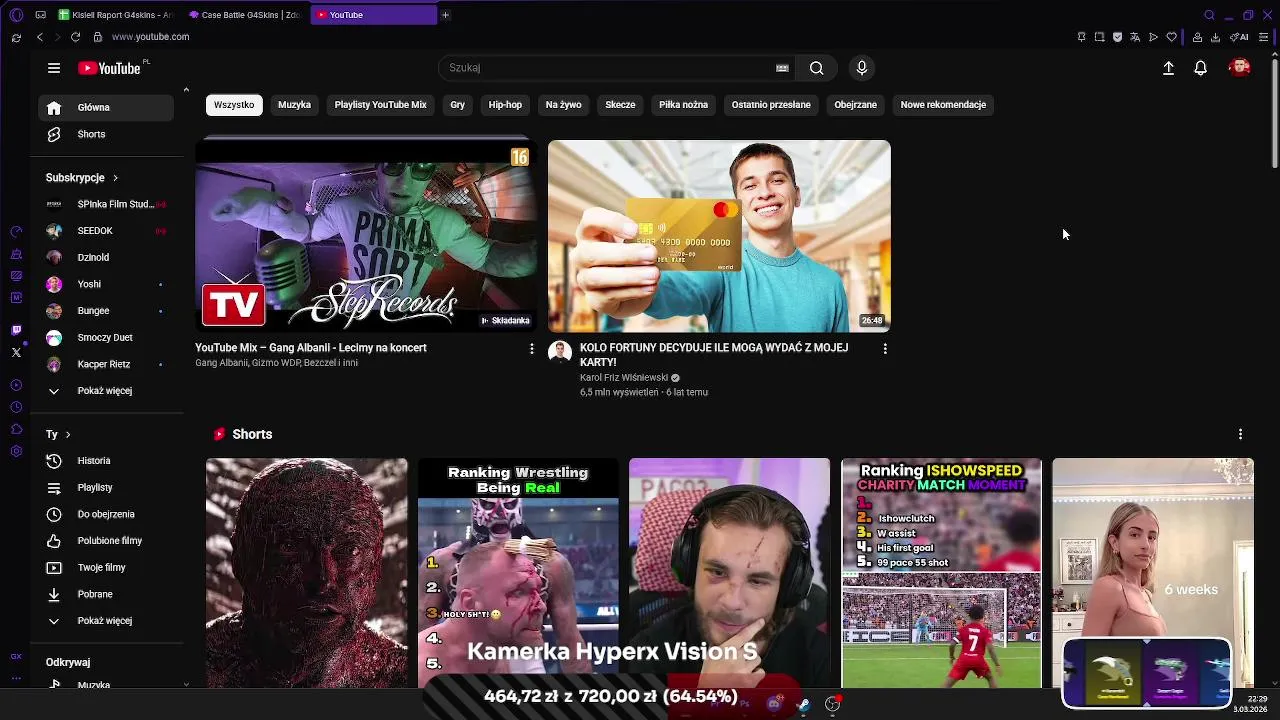Open the upload video icon
Screen dimensions: 1280x720
pos(1168,68)
